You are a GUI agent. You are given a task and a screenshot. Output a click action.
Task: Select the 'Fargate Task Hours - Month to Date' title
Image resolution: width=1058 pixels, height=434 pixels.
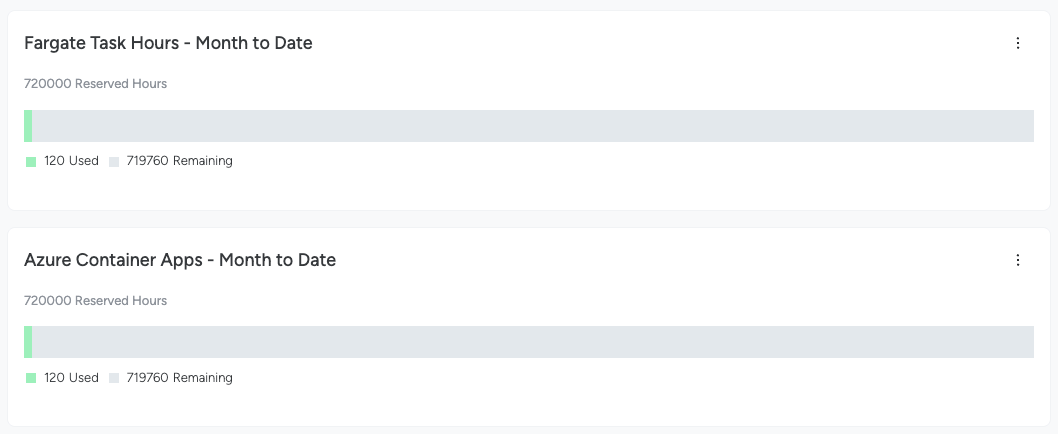(168, 43)
